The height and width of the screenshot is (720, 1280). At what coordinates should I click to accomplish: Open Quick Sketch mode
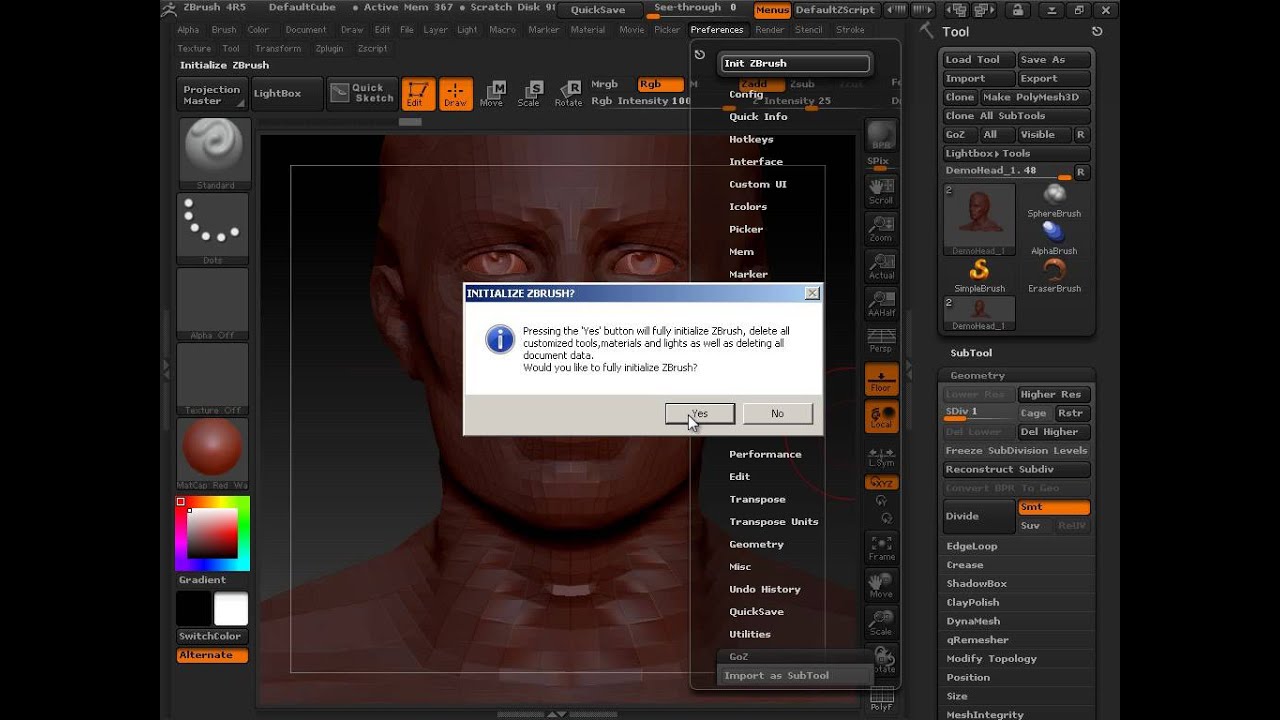[362, 93]
